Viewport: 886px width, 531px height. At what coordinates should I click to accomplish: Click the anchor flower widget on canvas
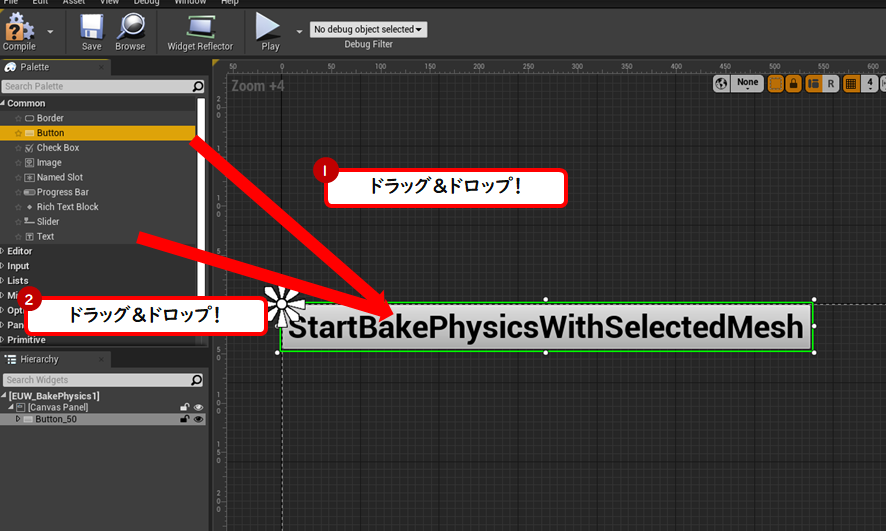pyautogui.click(x=282, y=306)
